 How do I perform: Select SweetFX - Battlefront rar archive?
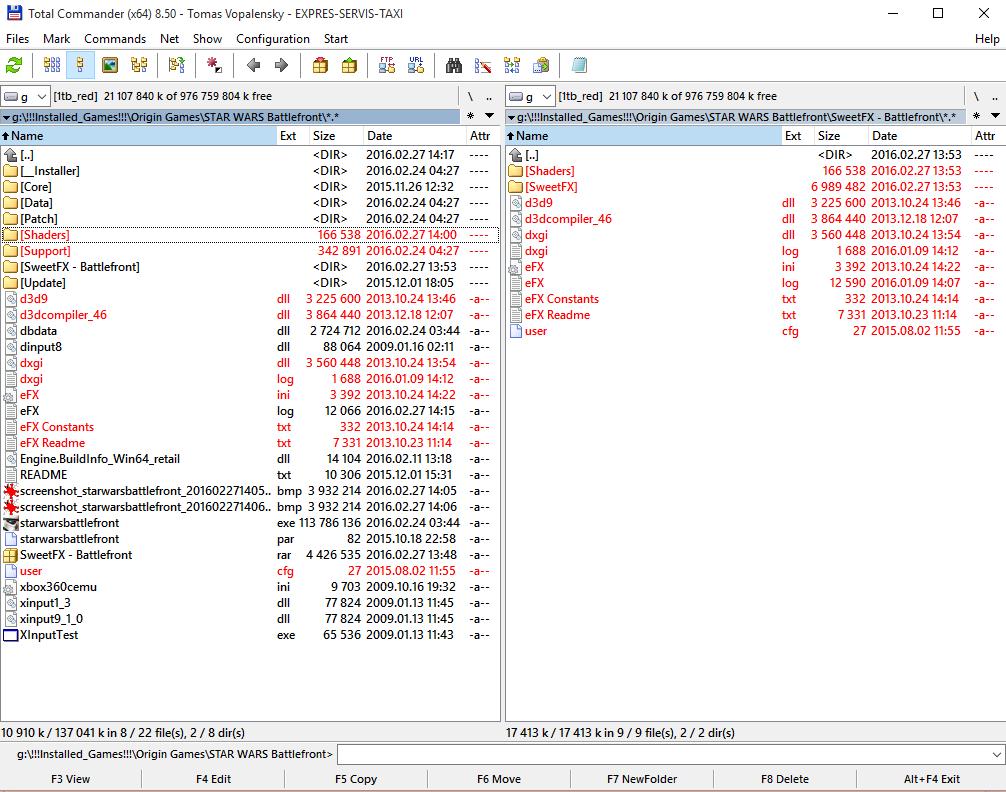(x=250, y=555)
